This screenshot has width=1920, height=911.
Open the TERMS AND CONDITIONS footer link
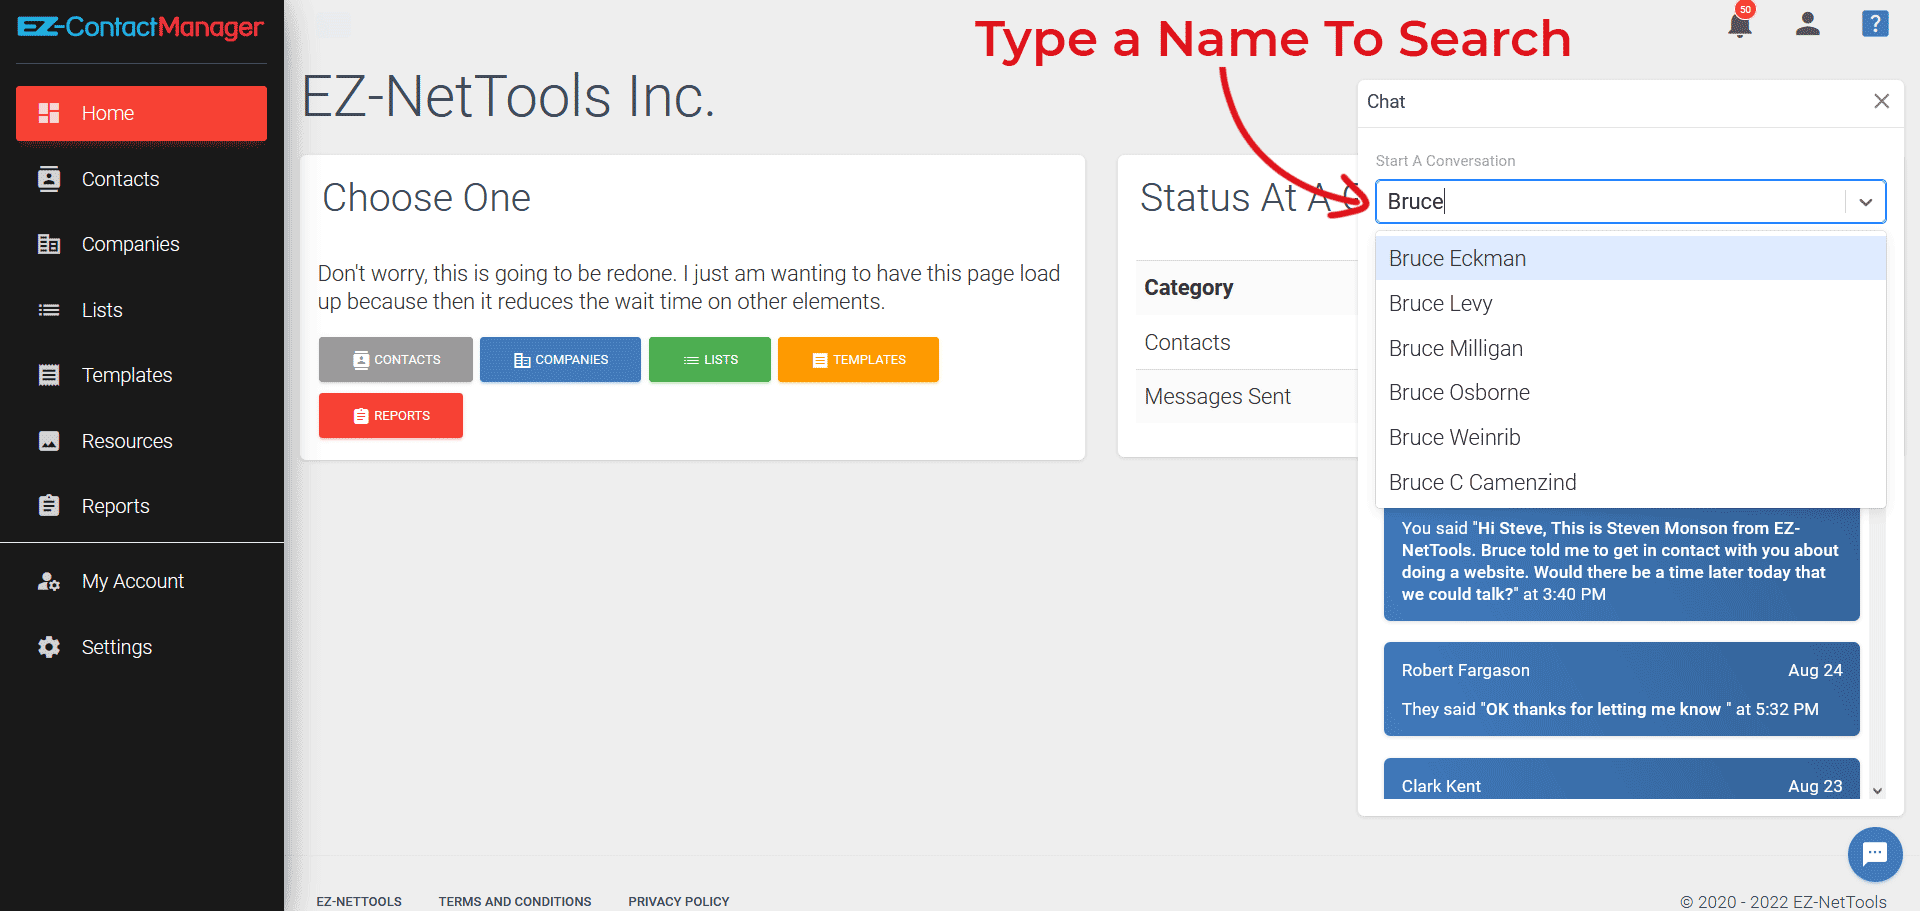[515, 901]
